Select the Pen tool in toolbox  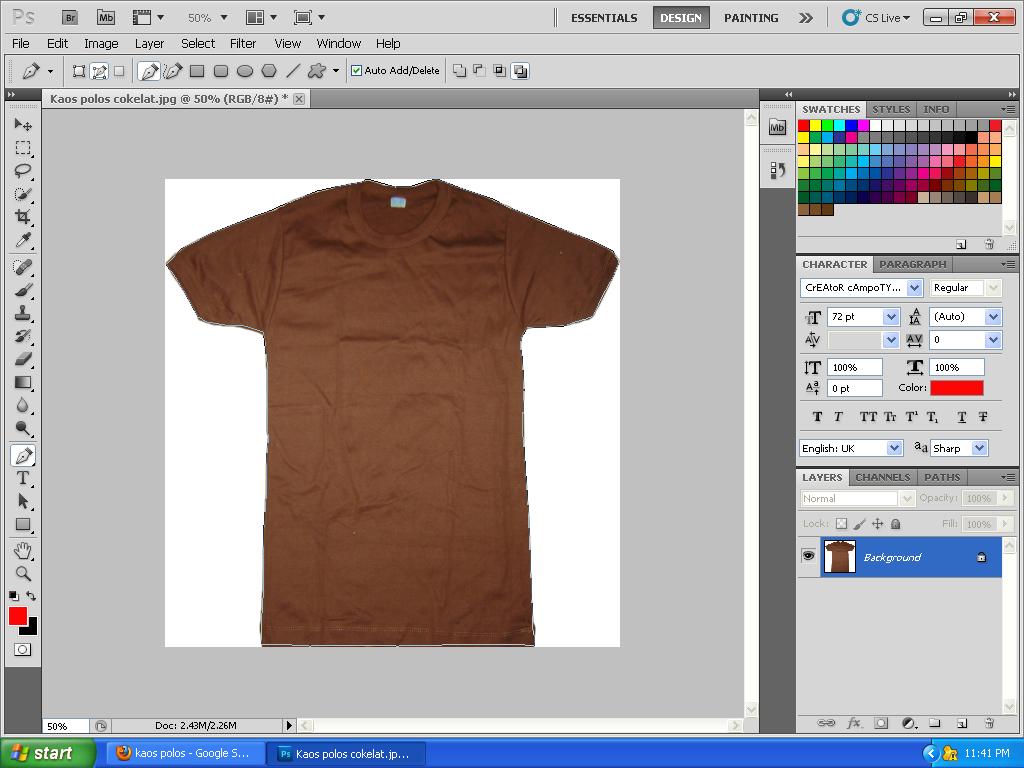coord(23,455)
